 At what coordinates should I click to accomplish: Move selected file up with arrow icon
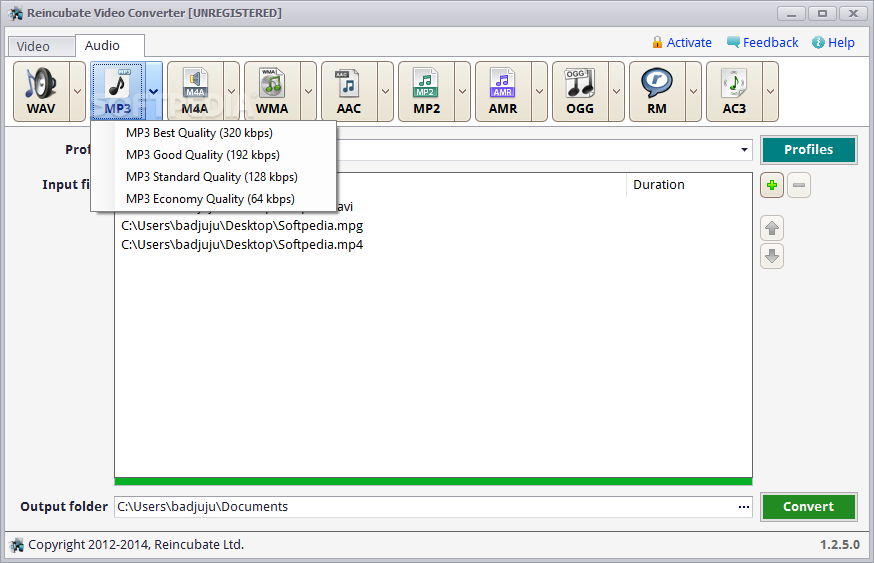tap(772, 227)
